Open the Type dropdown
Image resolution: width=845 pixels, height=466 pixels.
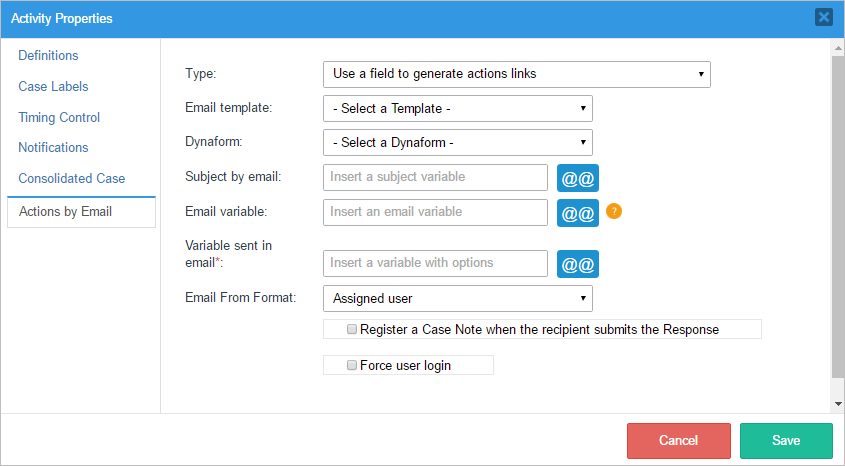(516, 74)
